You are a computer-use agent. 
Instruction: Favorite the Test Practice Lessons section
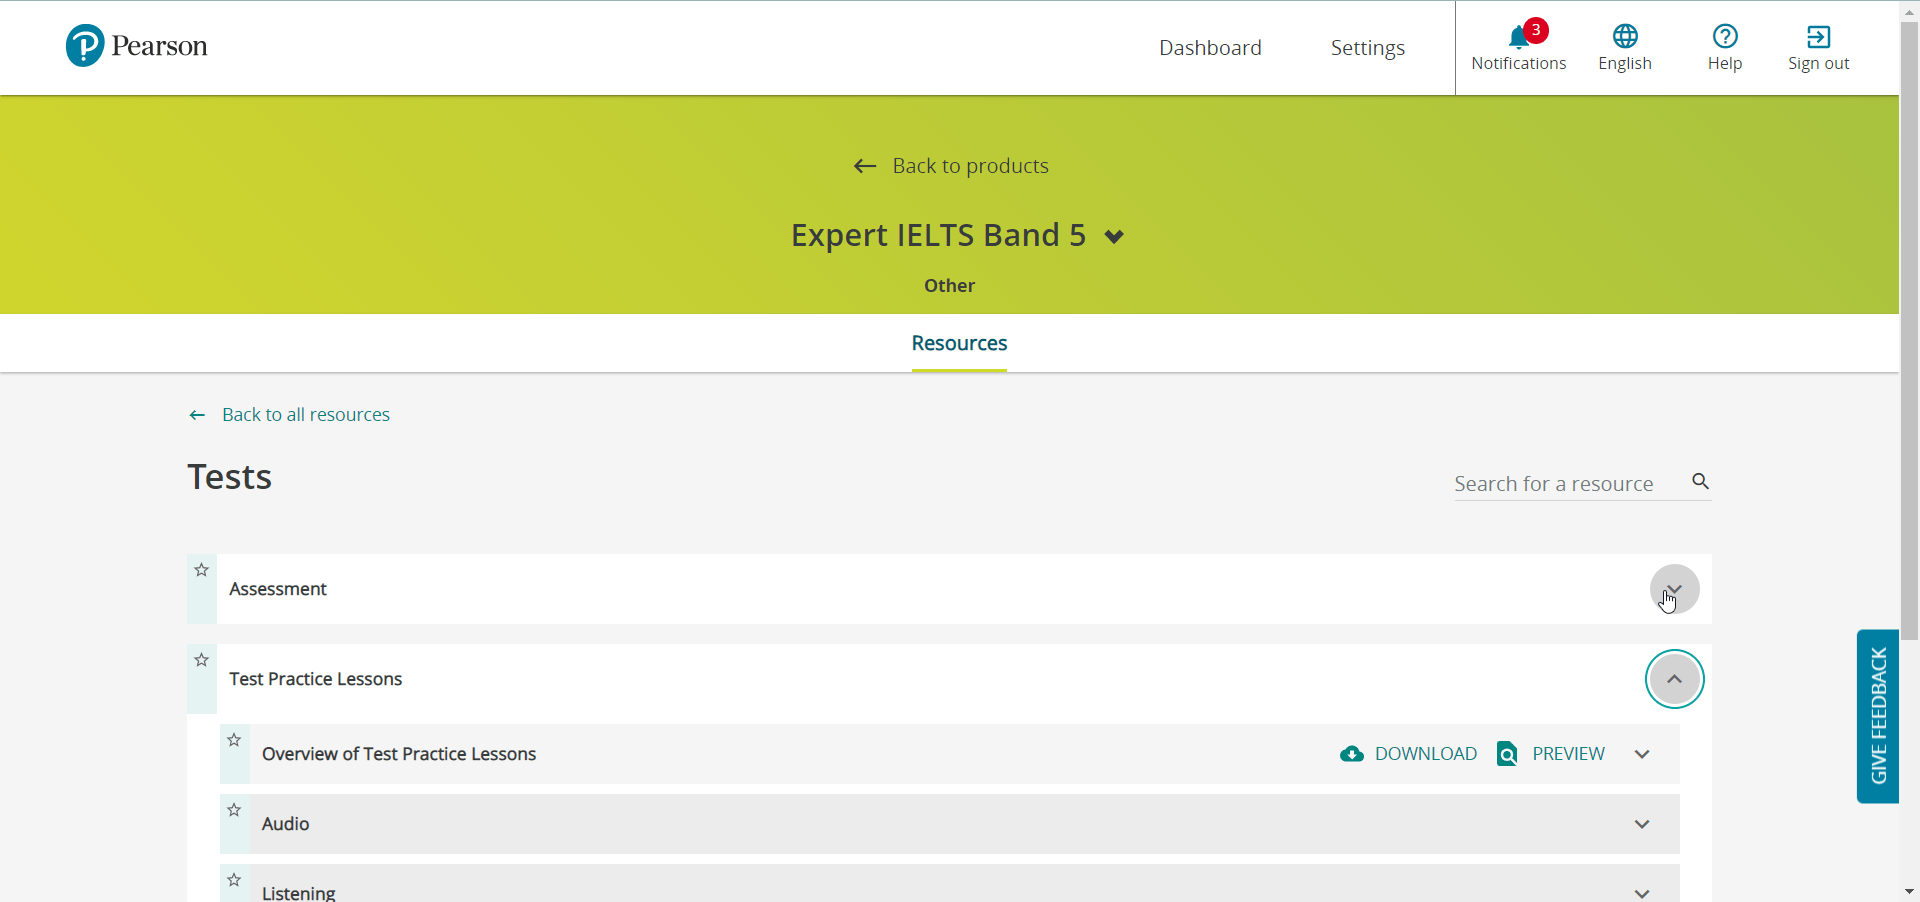pos(201,660)
